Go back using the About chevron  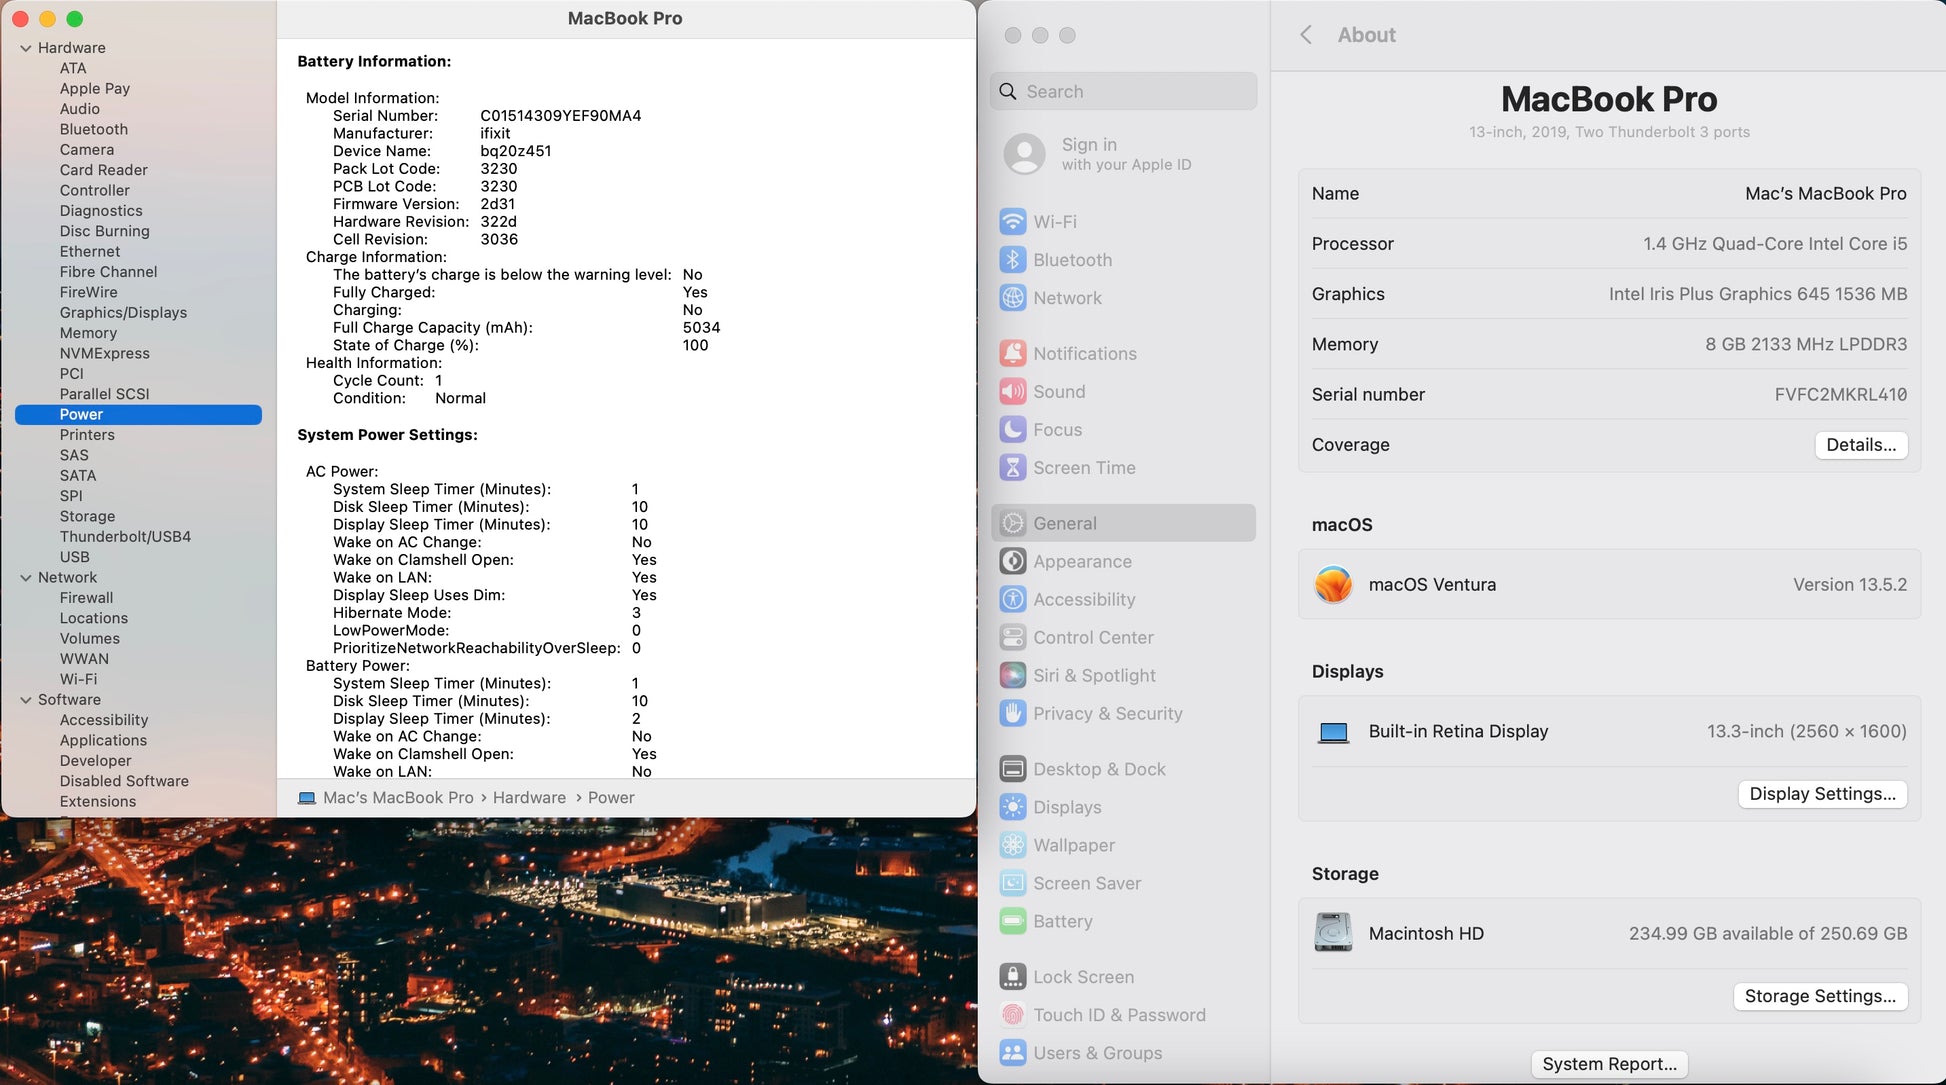click(1305, 35)
